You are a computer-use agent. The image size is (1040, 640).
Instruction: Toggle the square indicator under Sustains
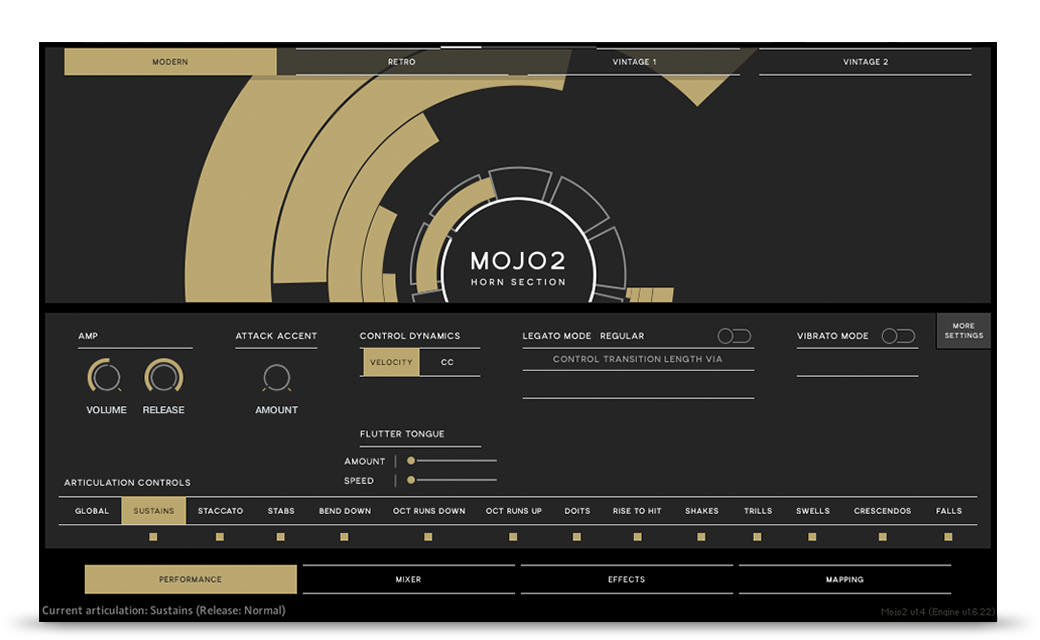(153, 537)
